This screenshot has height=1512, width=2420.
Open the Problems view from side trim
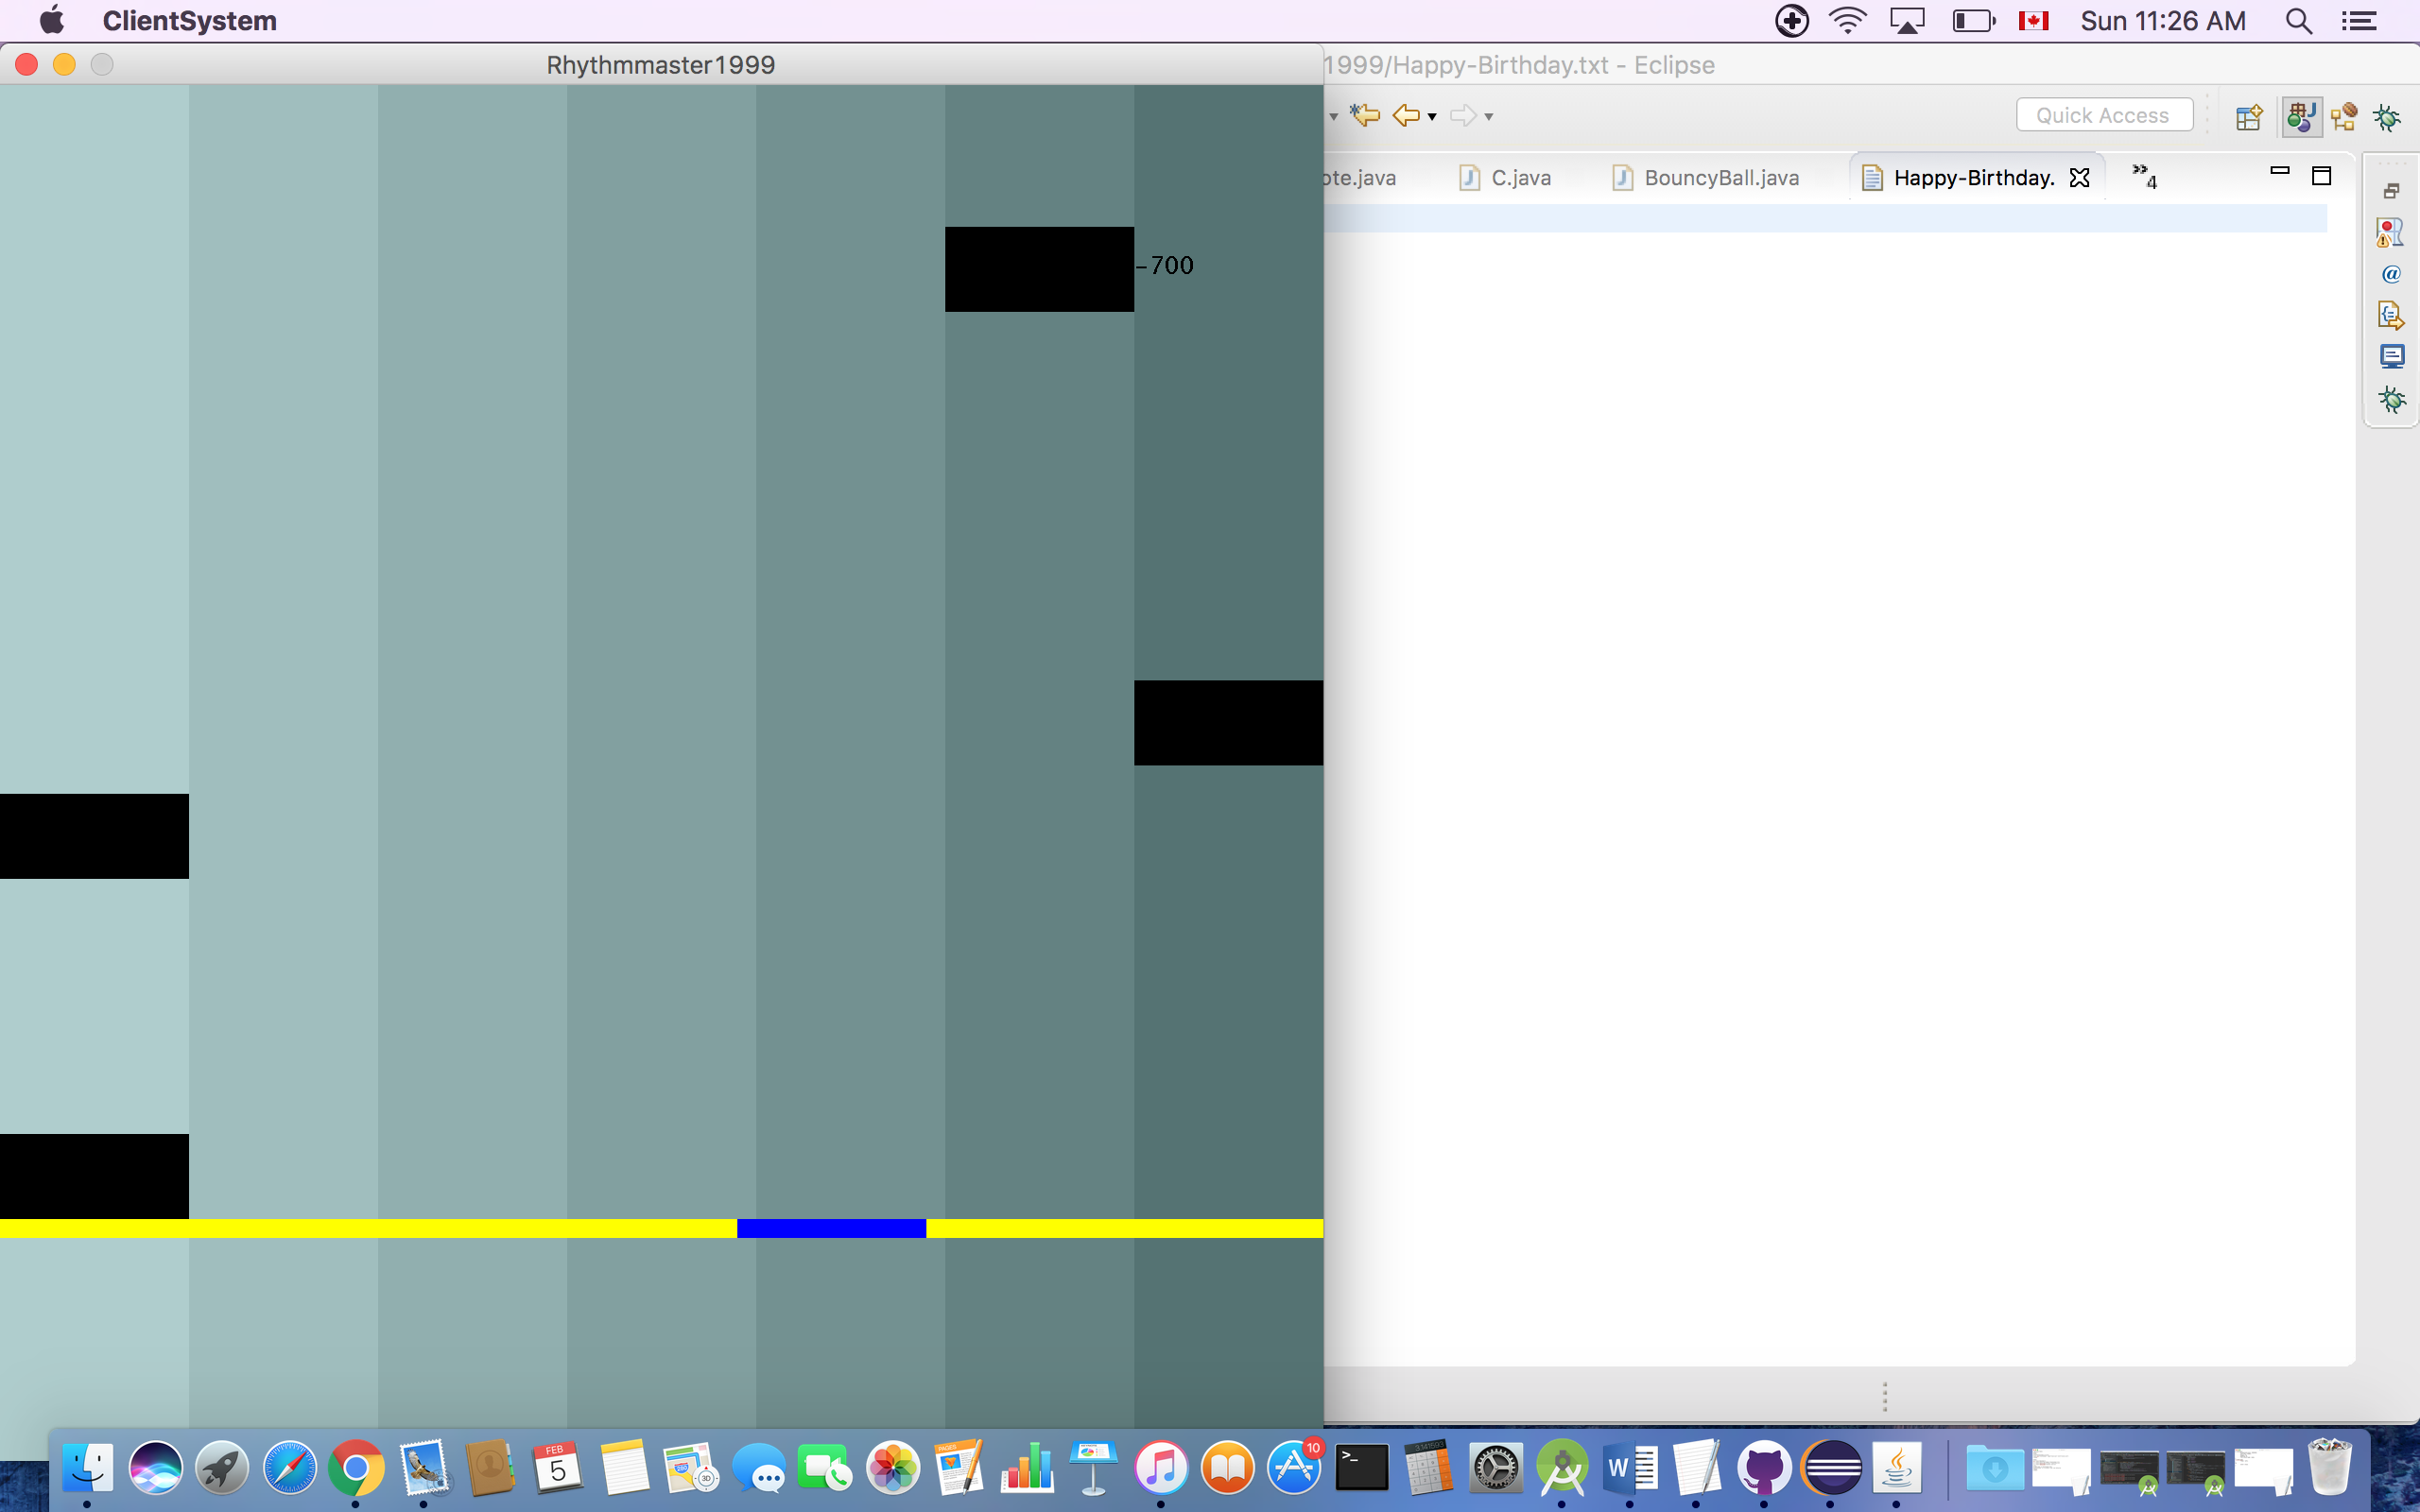pyautogui.click(x=2391, y=232)
